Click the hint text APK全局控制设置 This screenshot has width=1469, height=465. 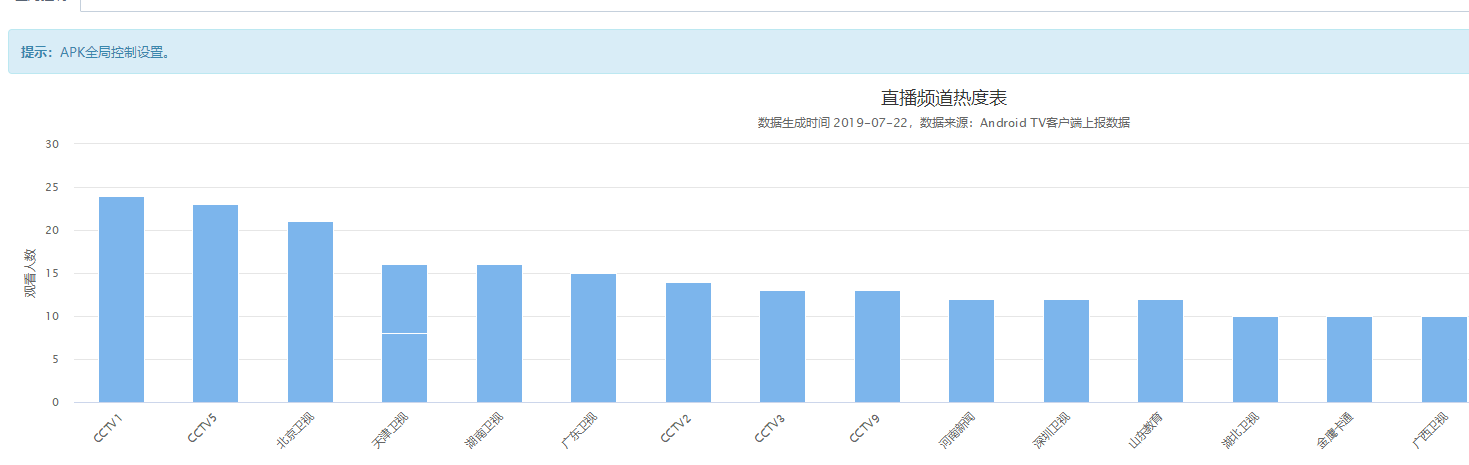(x=114, y=52)
